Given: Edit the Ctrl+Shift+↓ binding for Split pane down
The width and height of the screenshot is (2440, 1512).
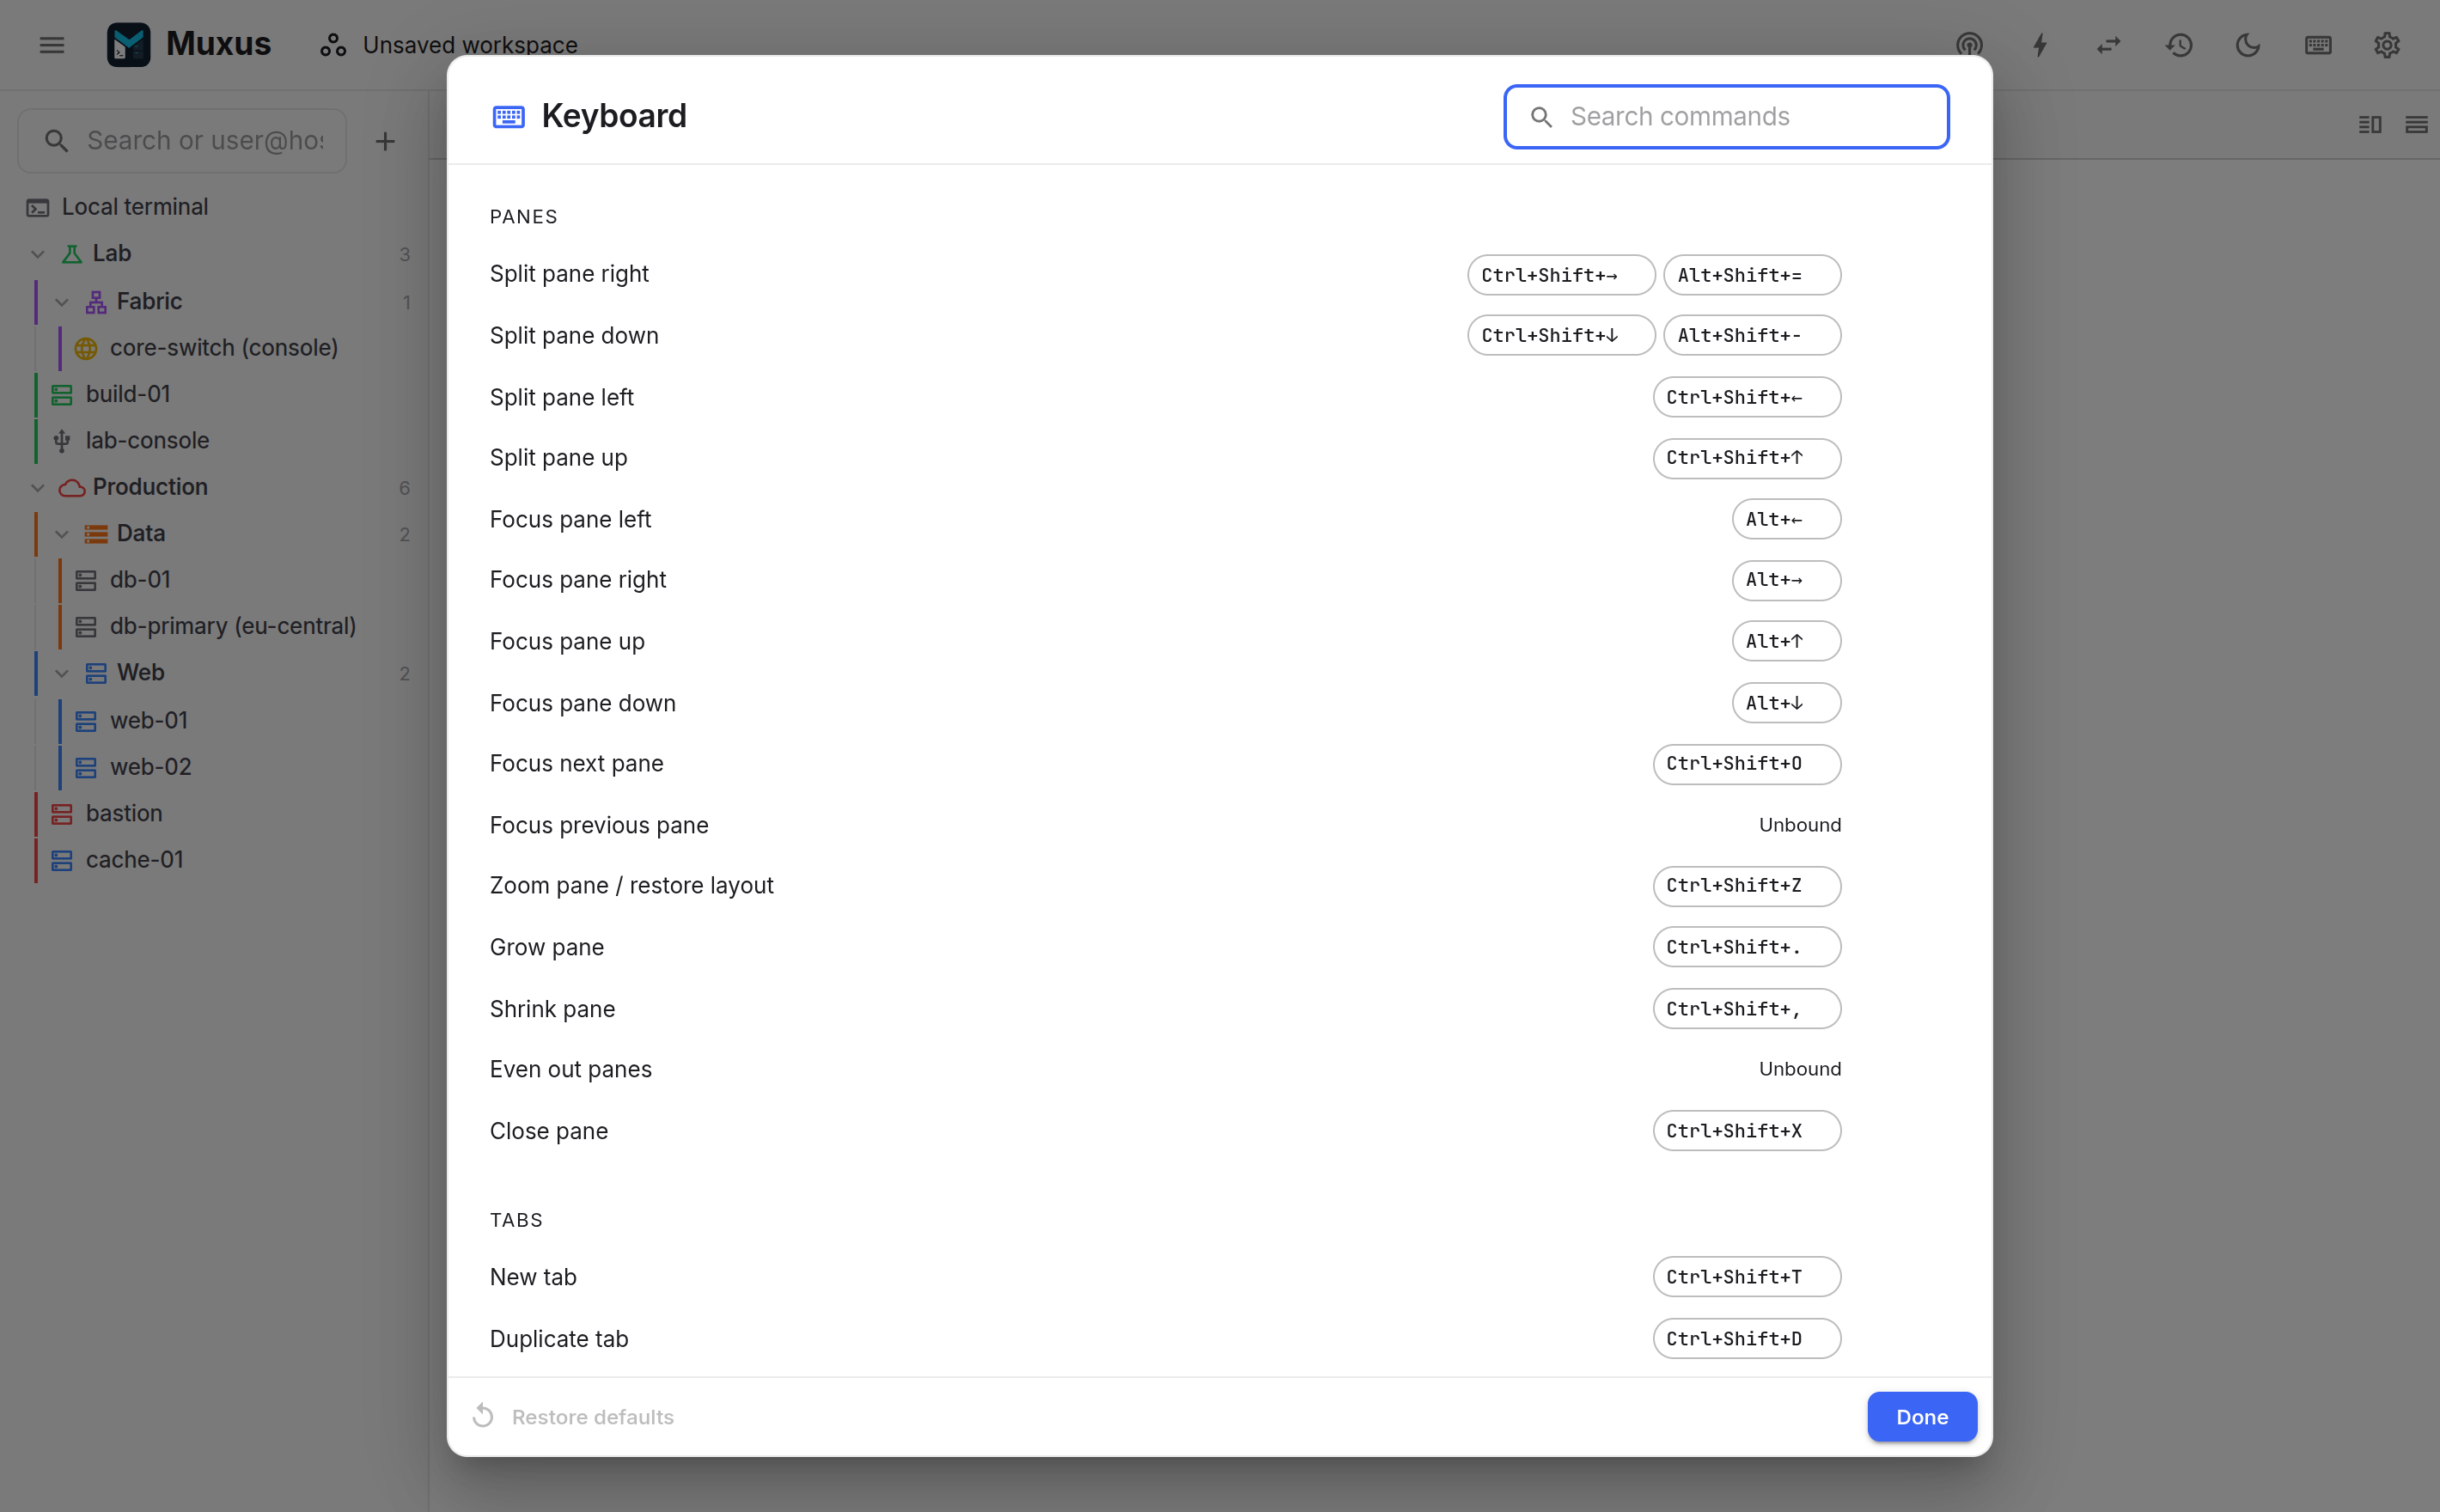Looking at the screenshot, I should click(x=1561, y=335).
